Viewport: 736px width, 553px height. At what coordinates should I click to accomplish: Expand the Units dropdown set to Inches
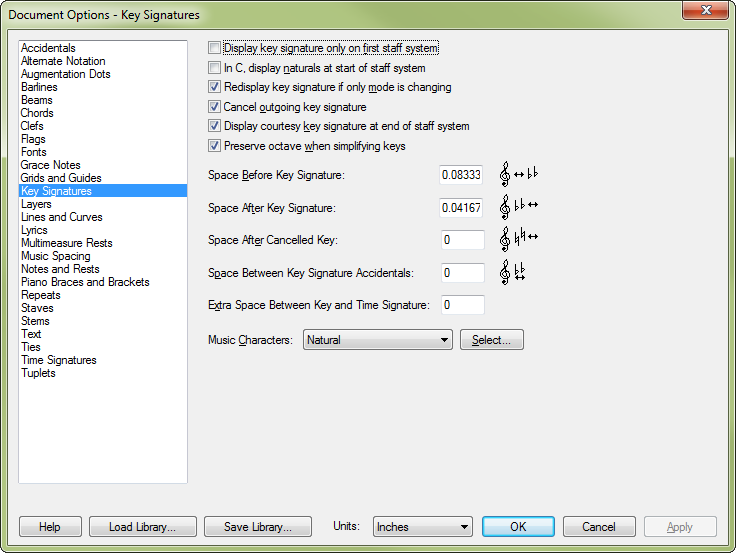pyautogui.click(x=422, y=527)
